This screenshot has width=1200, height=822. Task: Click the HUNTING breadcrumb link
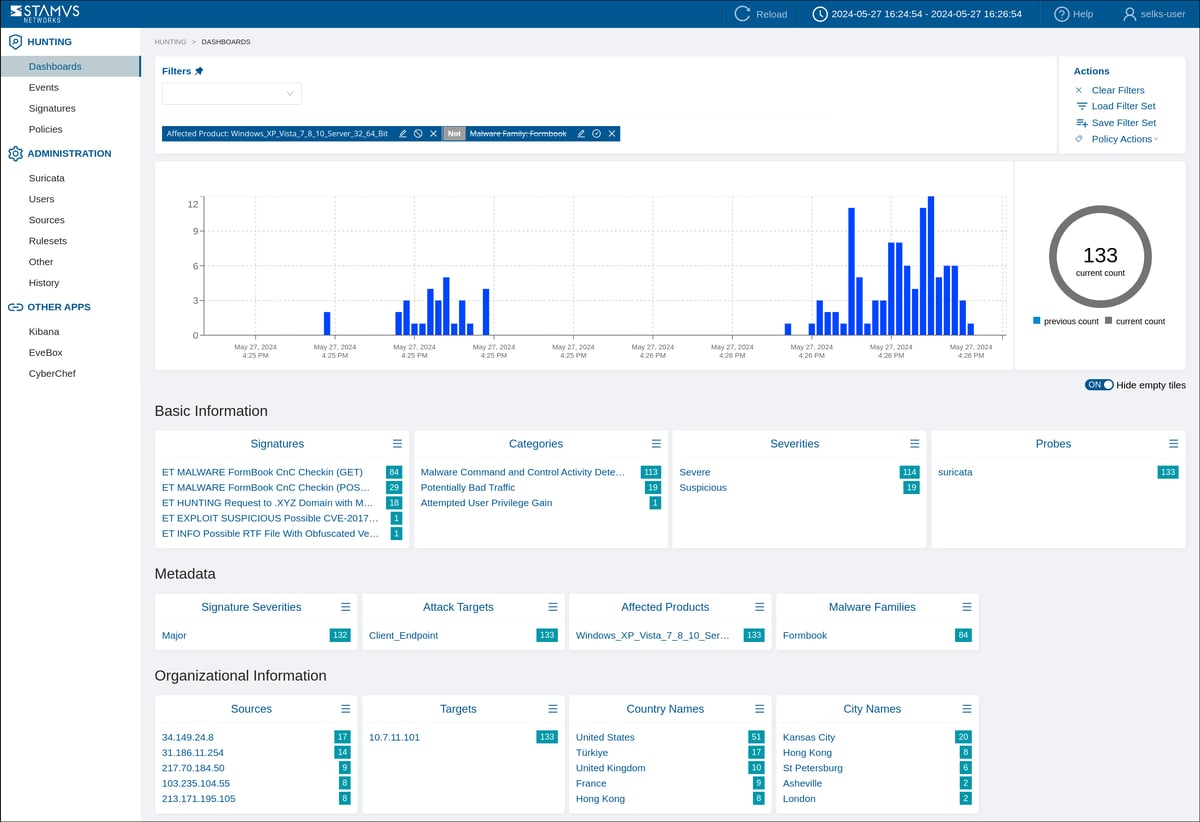(x=170, y=42)
